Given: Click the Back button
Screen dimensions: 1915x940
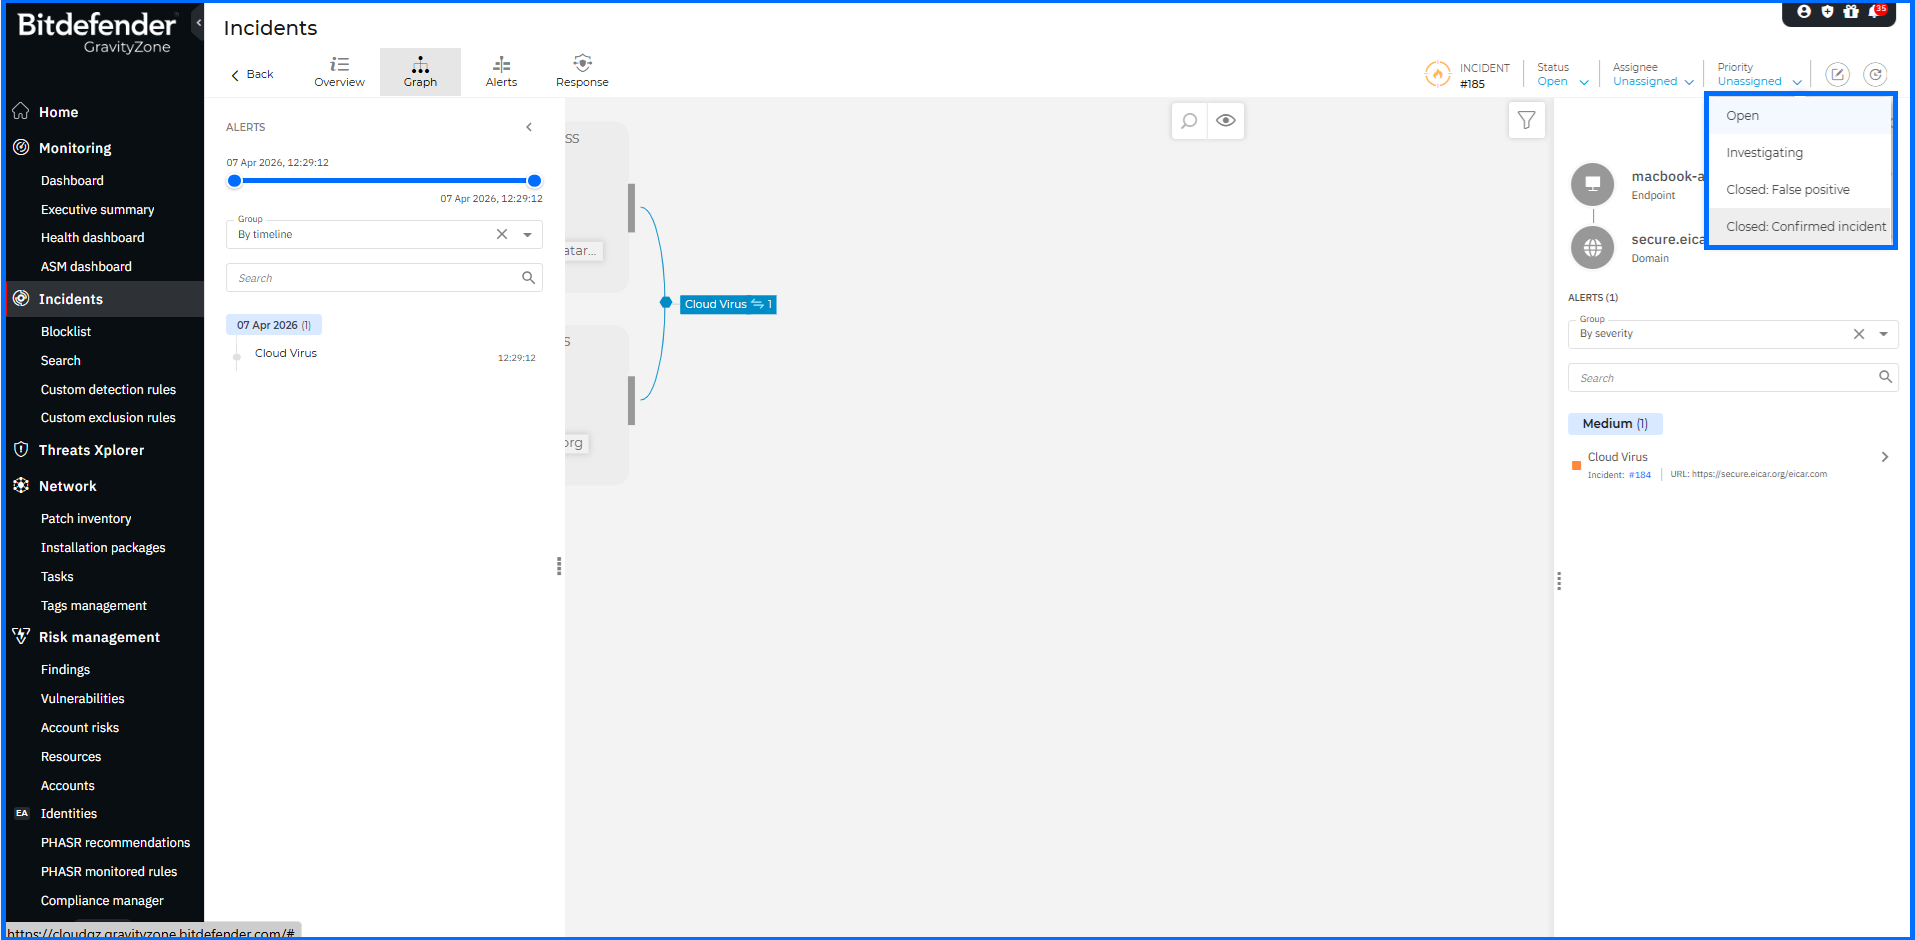Looking at the screenshot, I should coord(252,75).
